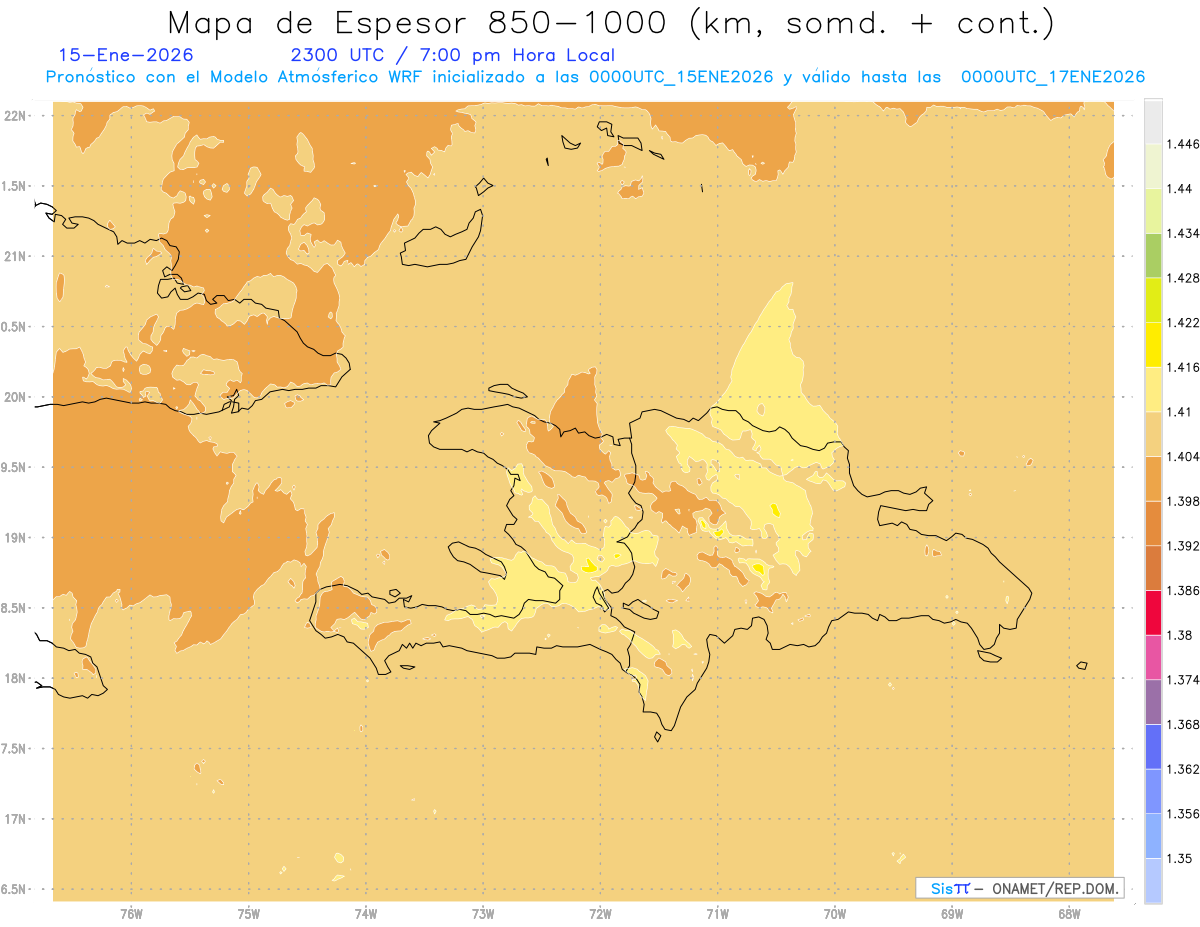The width and height of the screenshot is (1200, 927).
Task: Select legend swatch between 1.356 and 1.362
Action: point(1153,791)
